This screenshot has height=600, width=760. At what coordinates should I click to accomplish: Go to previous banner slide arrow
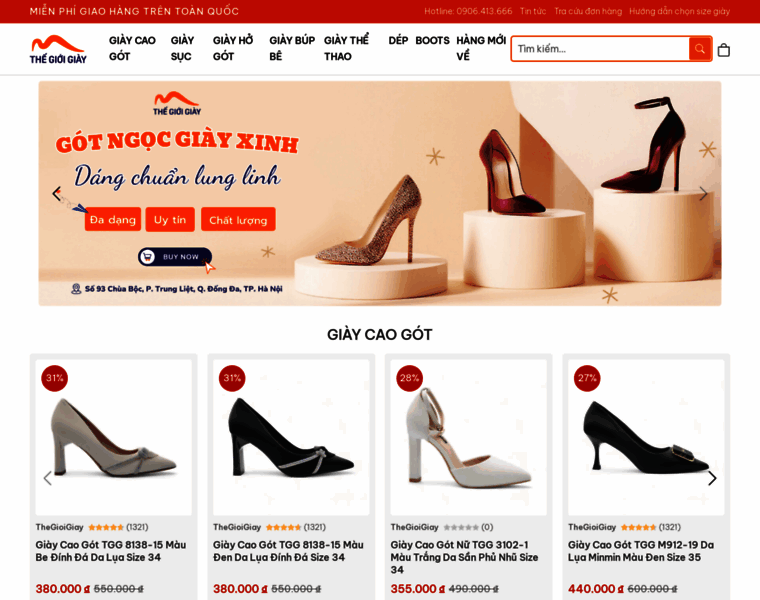[57, 193]
